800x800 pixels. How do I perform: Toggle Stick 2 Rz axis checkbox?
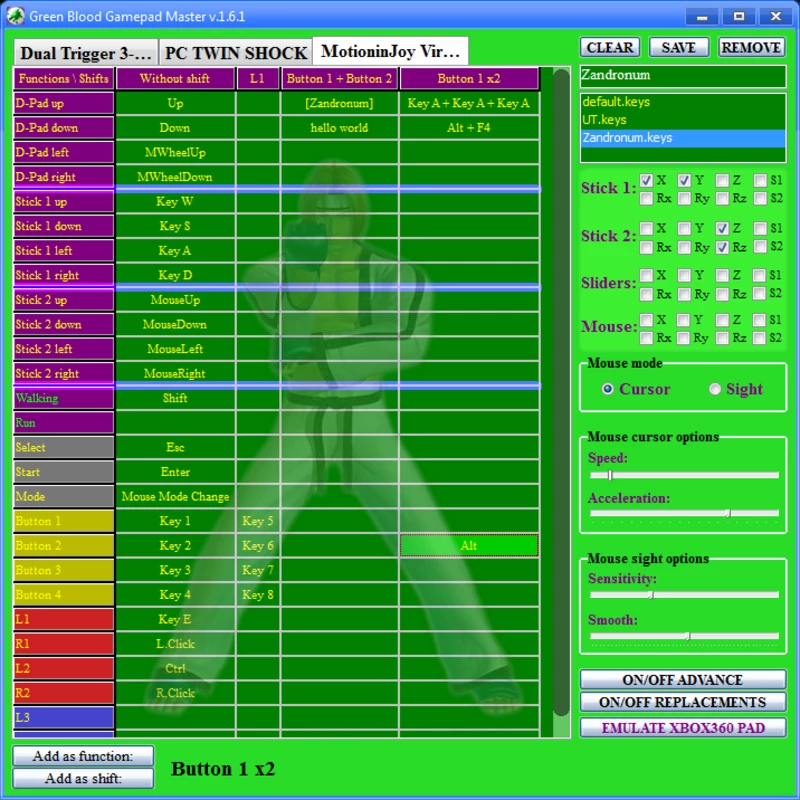tap(722, 247)
